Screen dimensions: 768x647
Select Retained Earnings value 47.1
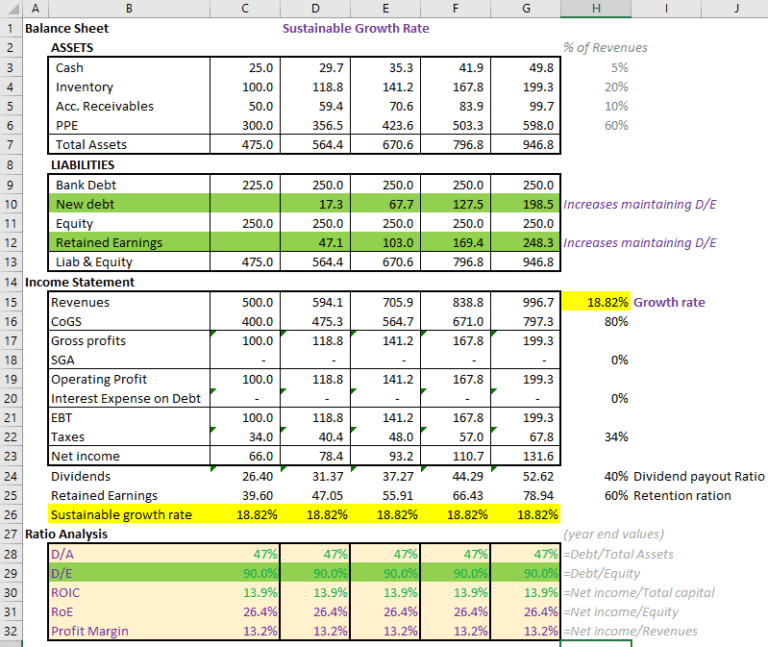315,242
